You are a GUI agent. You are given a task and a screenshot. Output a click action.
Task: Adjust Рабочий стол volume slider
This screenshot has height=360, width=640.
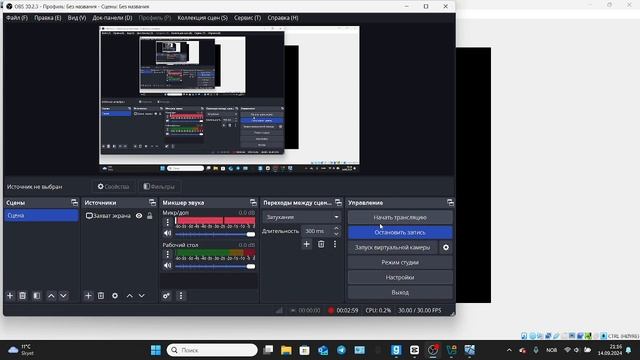[215, 266]
